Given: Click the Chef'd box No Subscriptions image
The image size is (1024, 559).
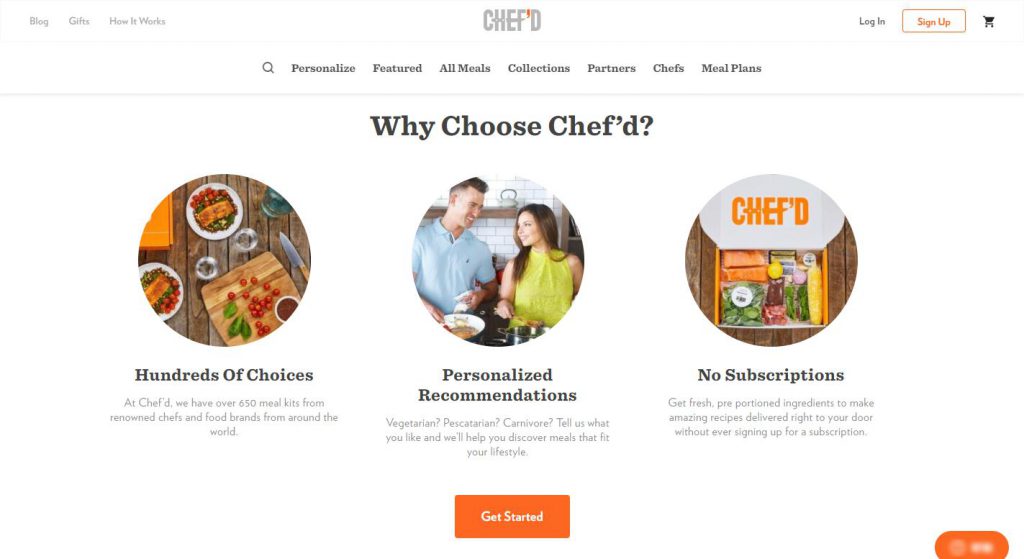Looking at the screenshot, I should tap(771, 260).
